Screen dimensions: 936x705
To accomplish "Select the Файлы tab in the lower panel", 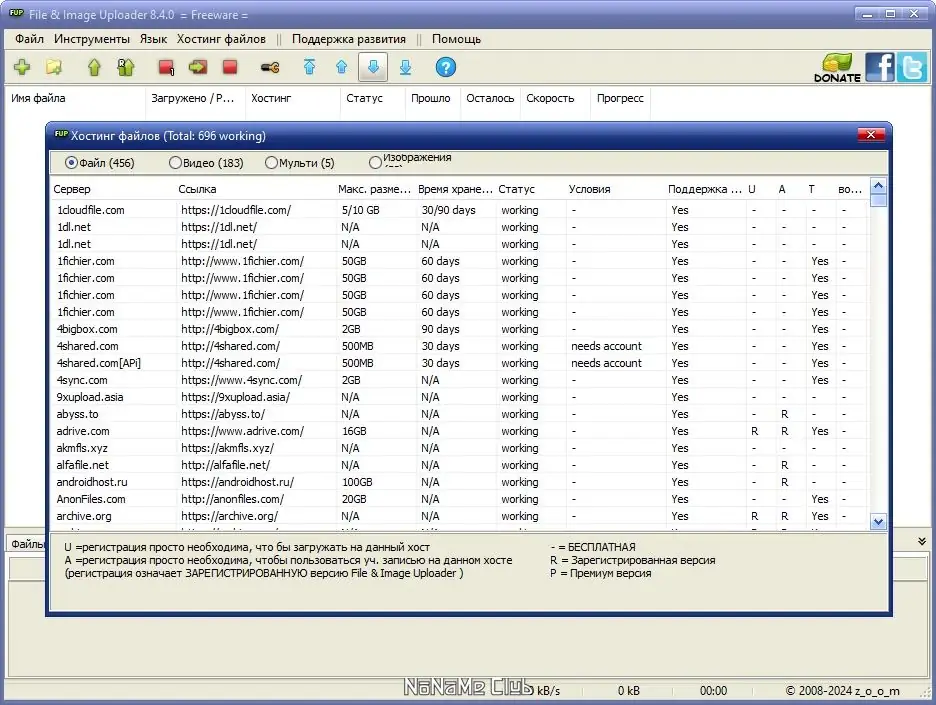I will 26,544.
